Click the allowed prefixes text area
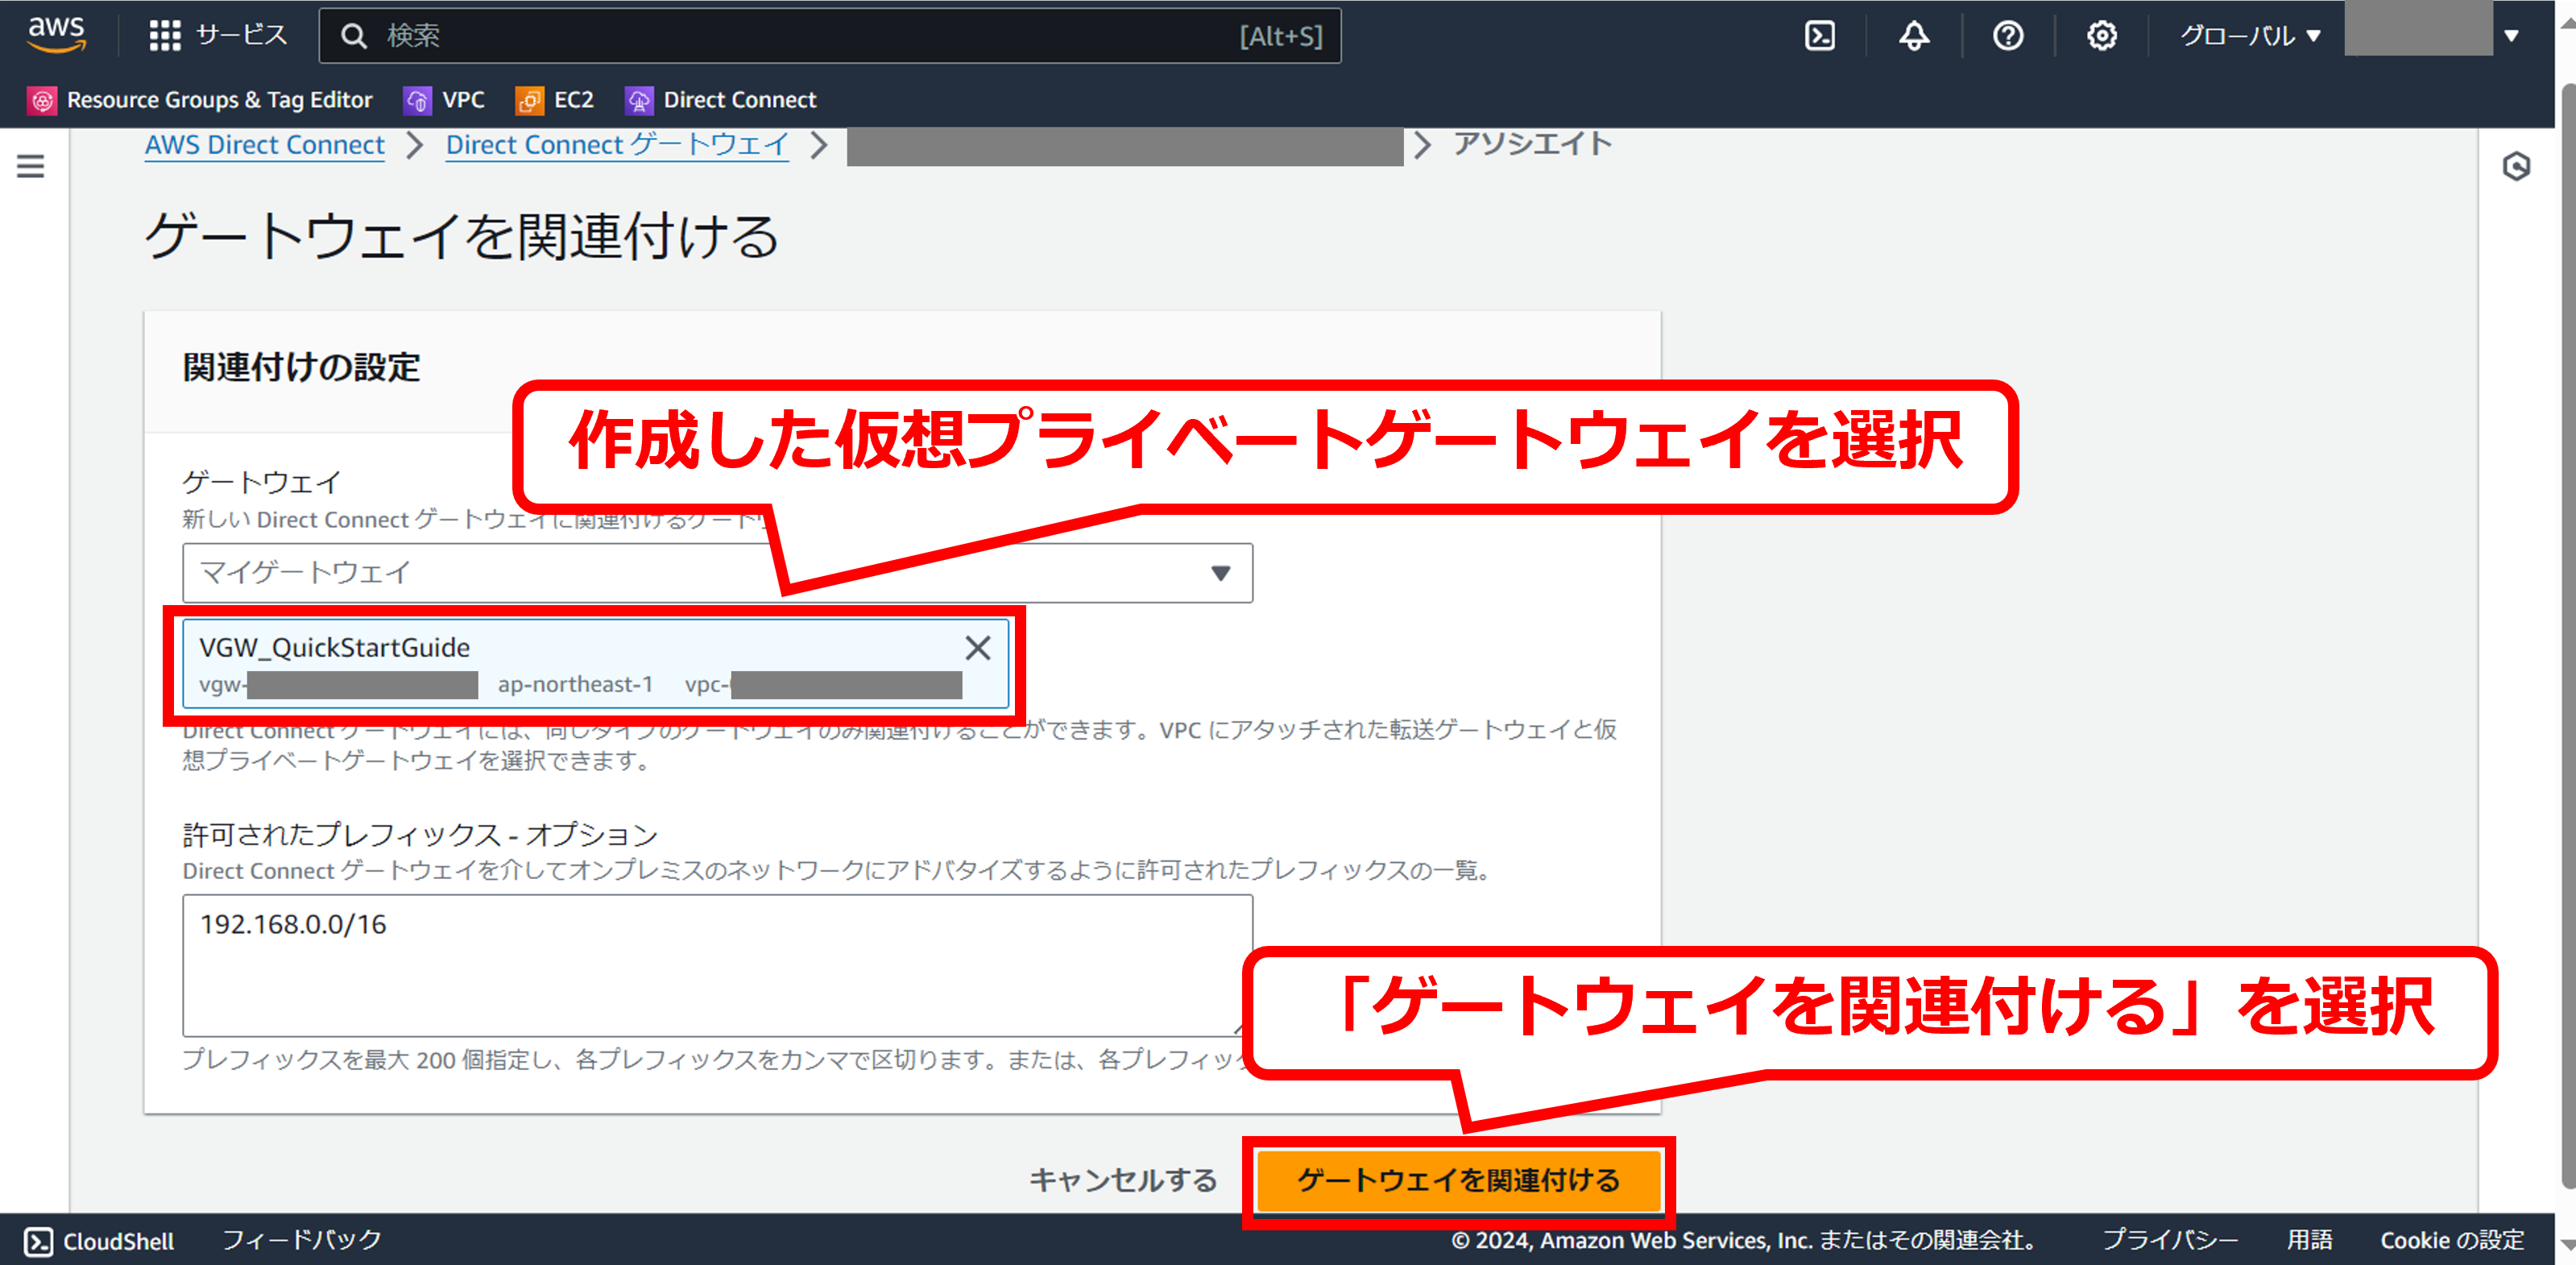 click(716, 964)
